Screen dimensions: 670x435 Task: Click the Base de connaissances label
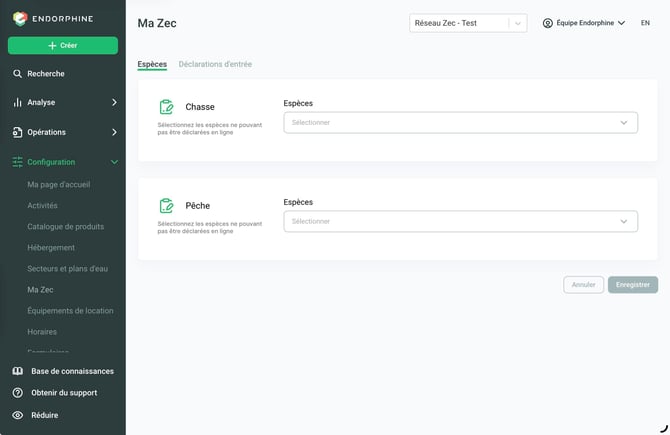[x=72, y=371]
